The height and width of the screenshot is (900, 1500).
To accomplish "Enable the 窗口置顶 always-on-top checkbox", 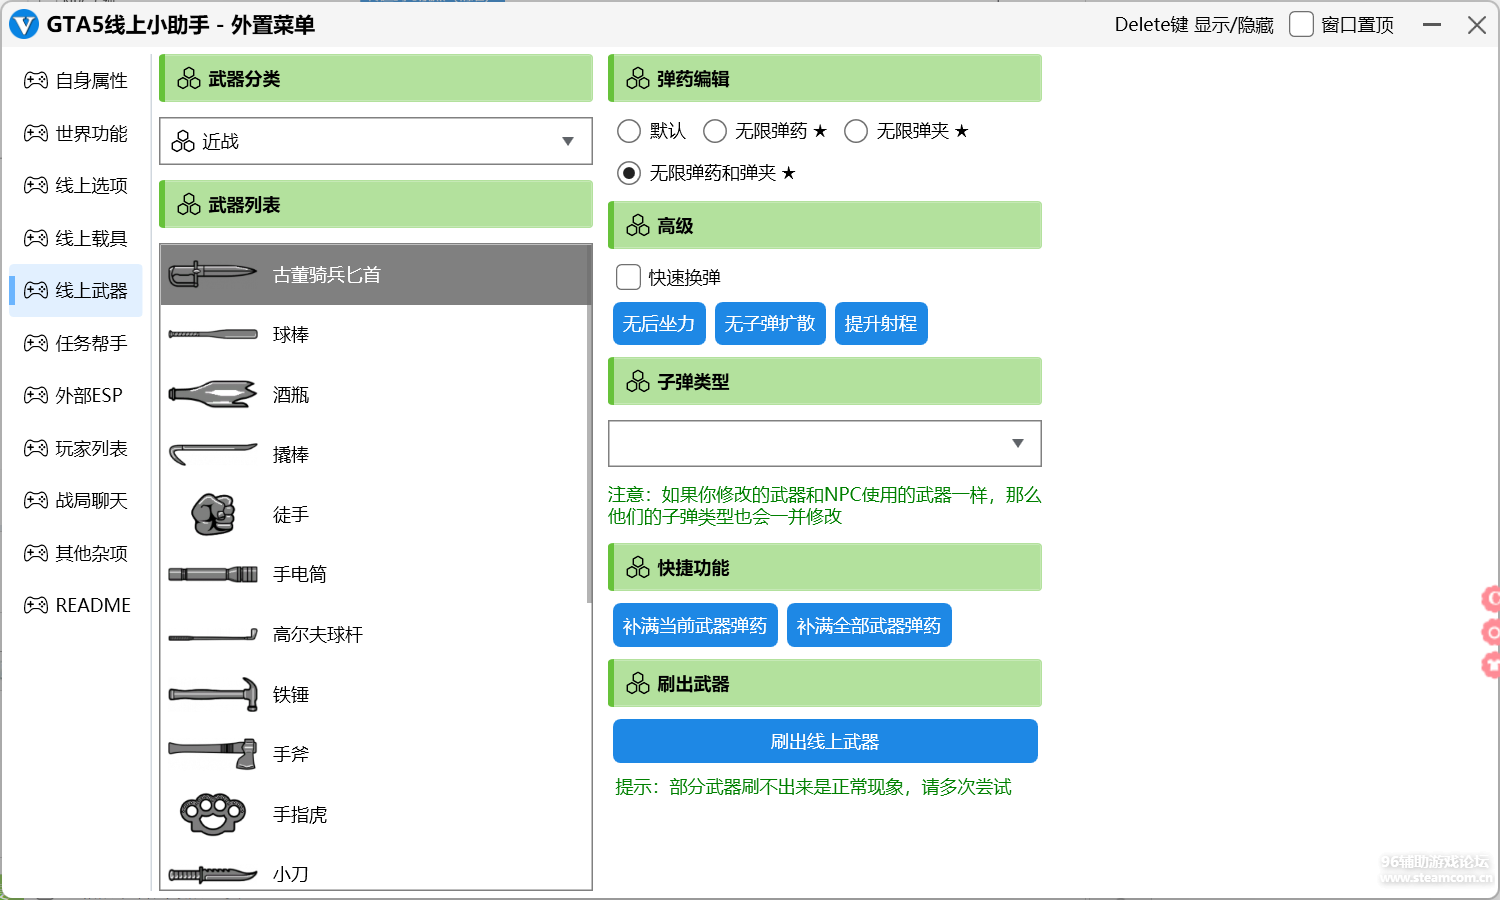I will pyautogui.click(x=1301, y=25).
